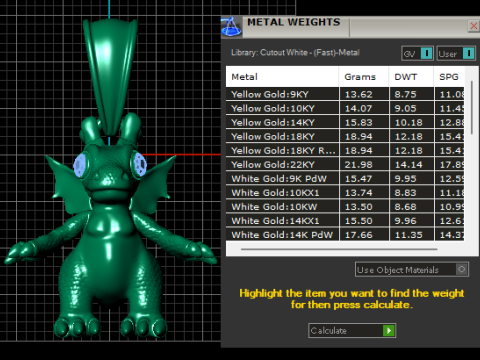Select the Yellow Gold:10KY row

345,108
